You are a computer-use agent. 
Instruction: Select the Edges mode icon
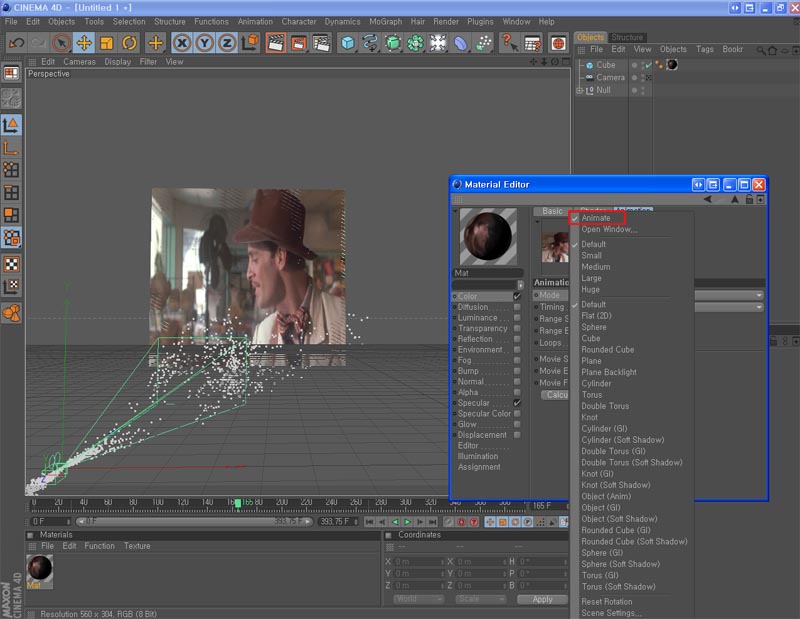pos(11,193)
